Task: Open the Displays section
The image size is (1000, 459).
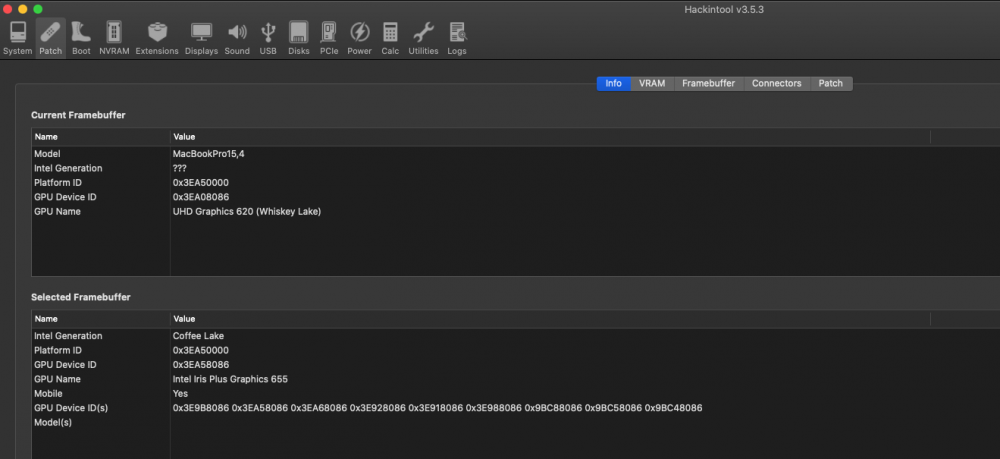Action: [202, 38]
